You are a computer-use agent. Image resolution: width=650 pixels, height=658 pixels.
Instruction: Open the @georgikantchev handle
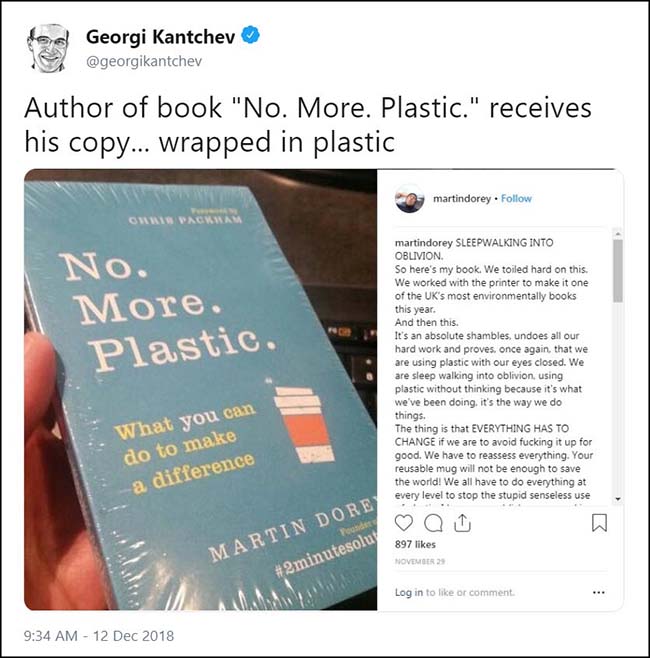[x=144, y=61]
